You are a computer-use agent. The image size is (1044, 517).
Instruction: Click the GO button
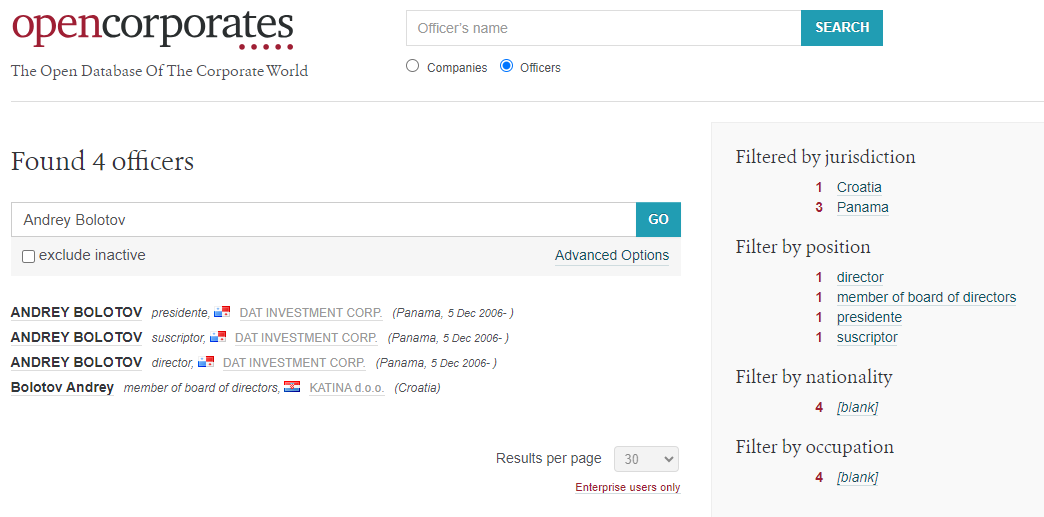click(x=658, y=220)
